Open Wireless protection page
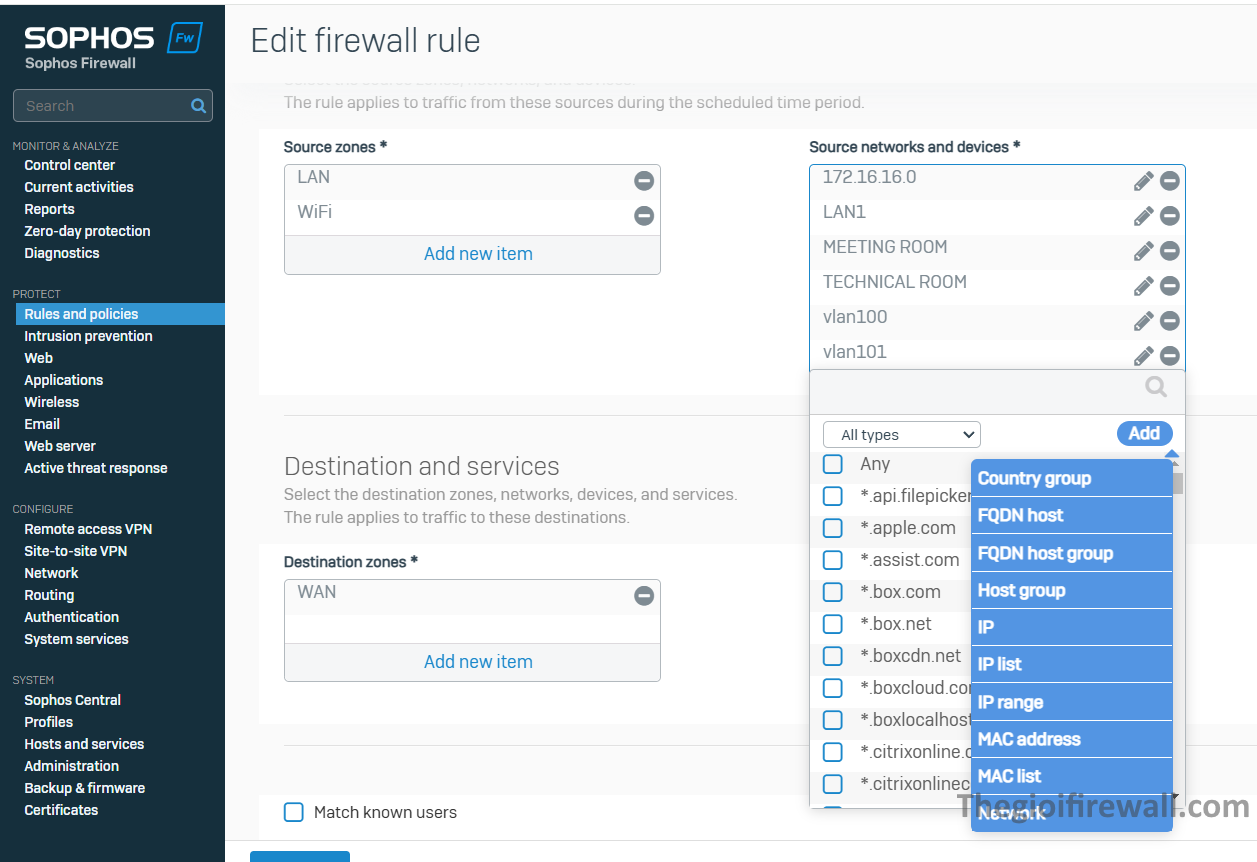 (x=52, y=402)
